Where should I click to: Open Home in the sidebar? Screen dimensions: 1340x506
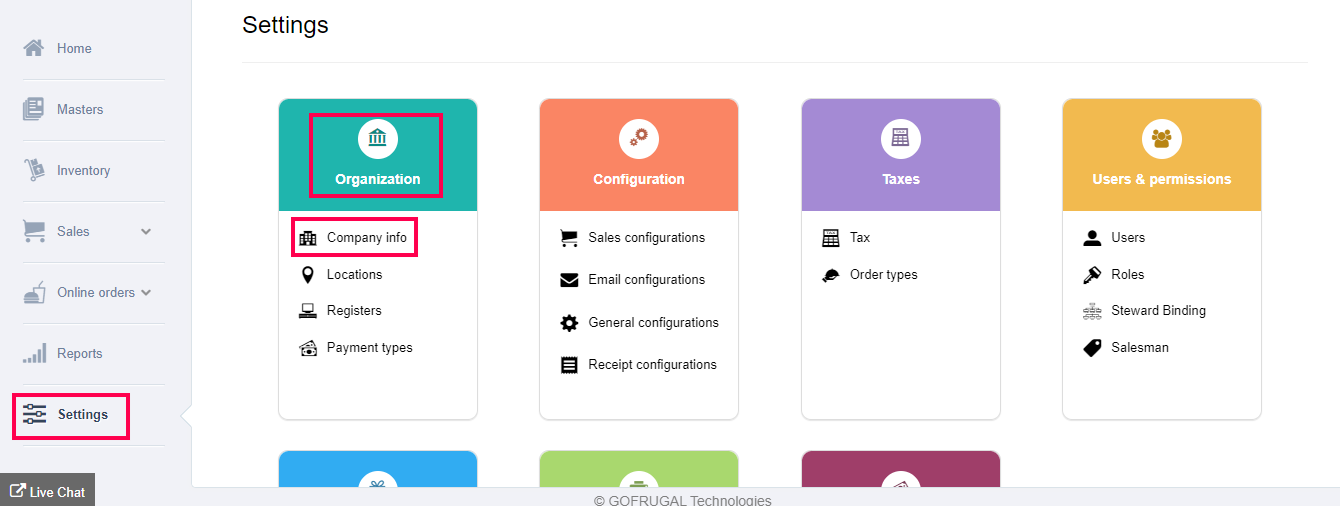(74, 49)
